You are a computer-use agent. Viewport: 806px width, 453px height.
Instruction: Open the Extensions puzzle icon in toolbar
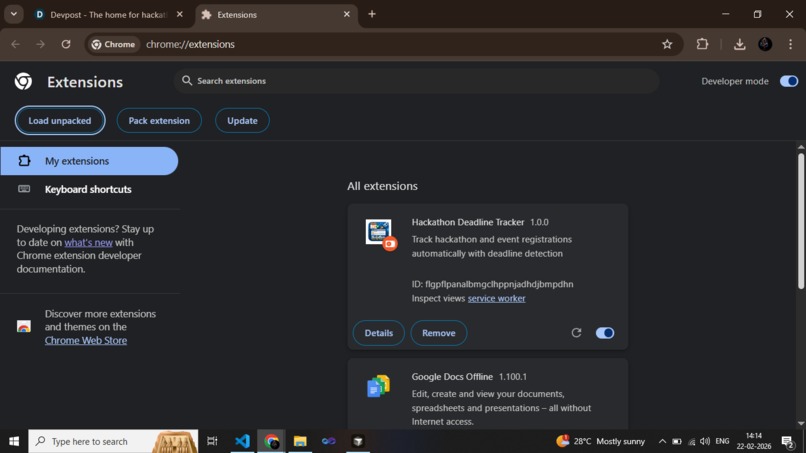pyautogui.click(x=702, y=44)
